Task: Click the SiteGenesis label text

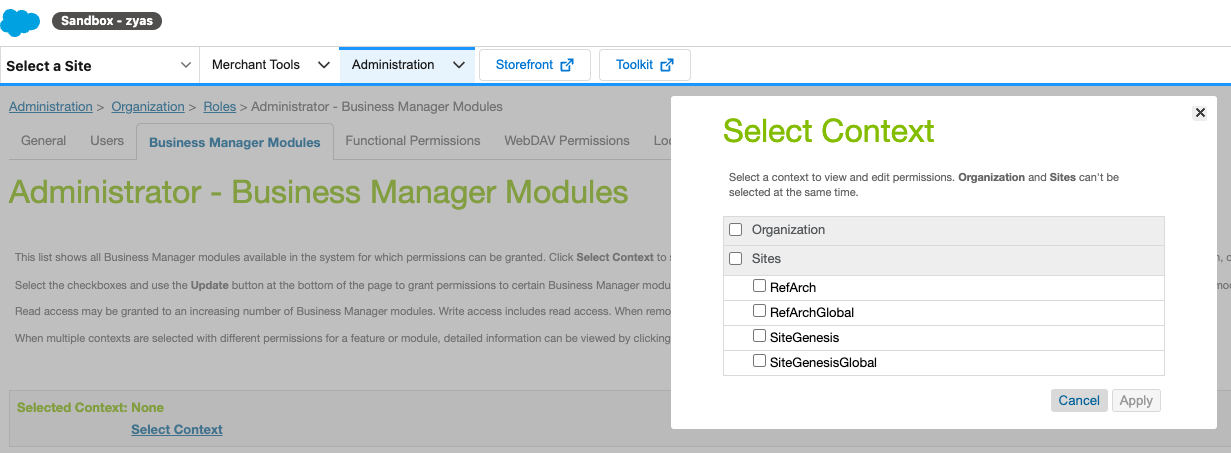Action: 804,338
